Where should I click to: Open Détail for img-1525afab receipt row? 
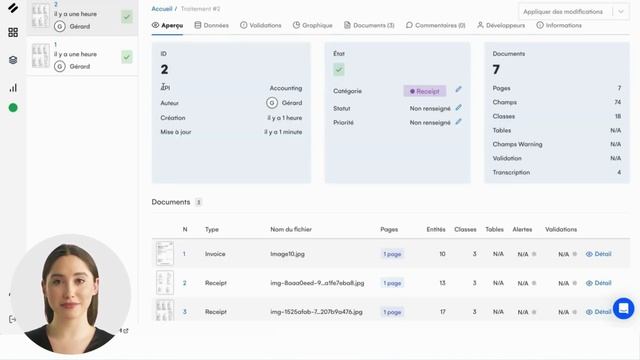pos(599,312)
